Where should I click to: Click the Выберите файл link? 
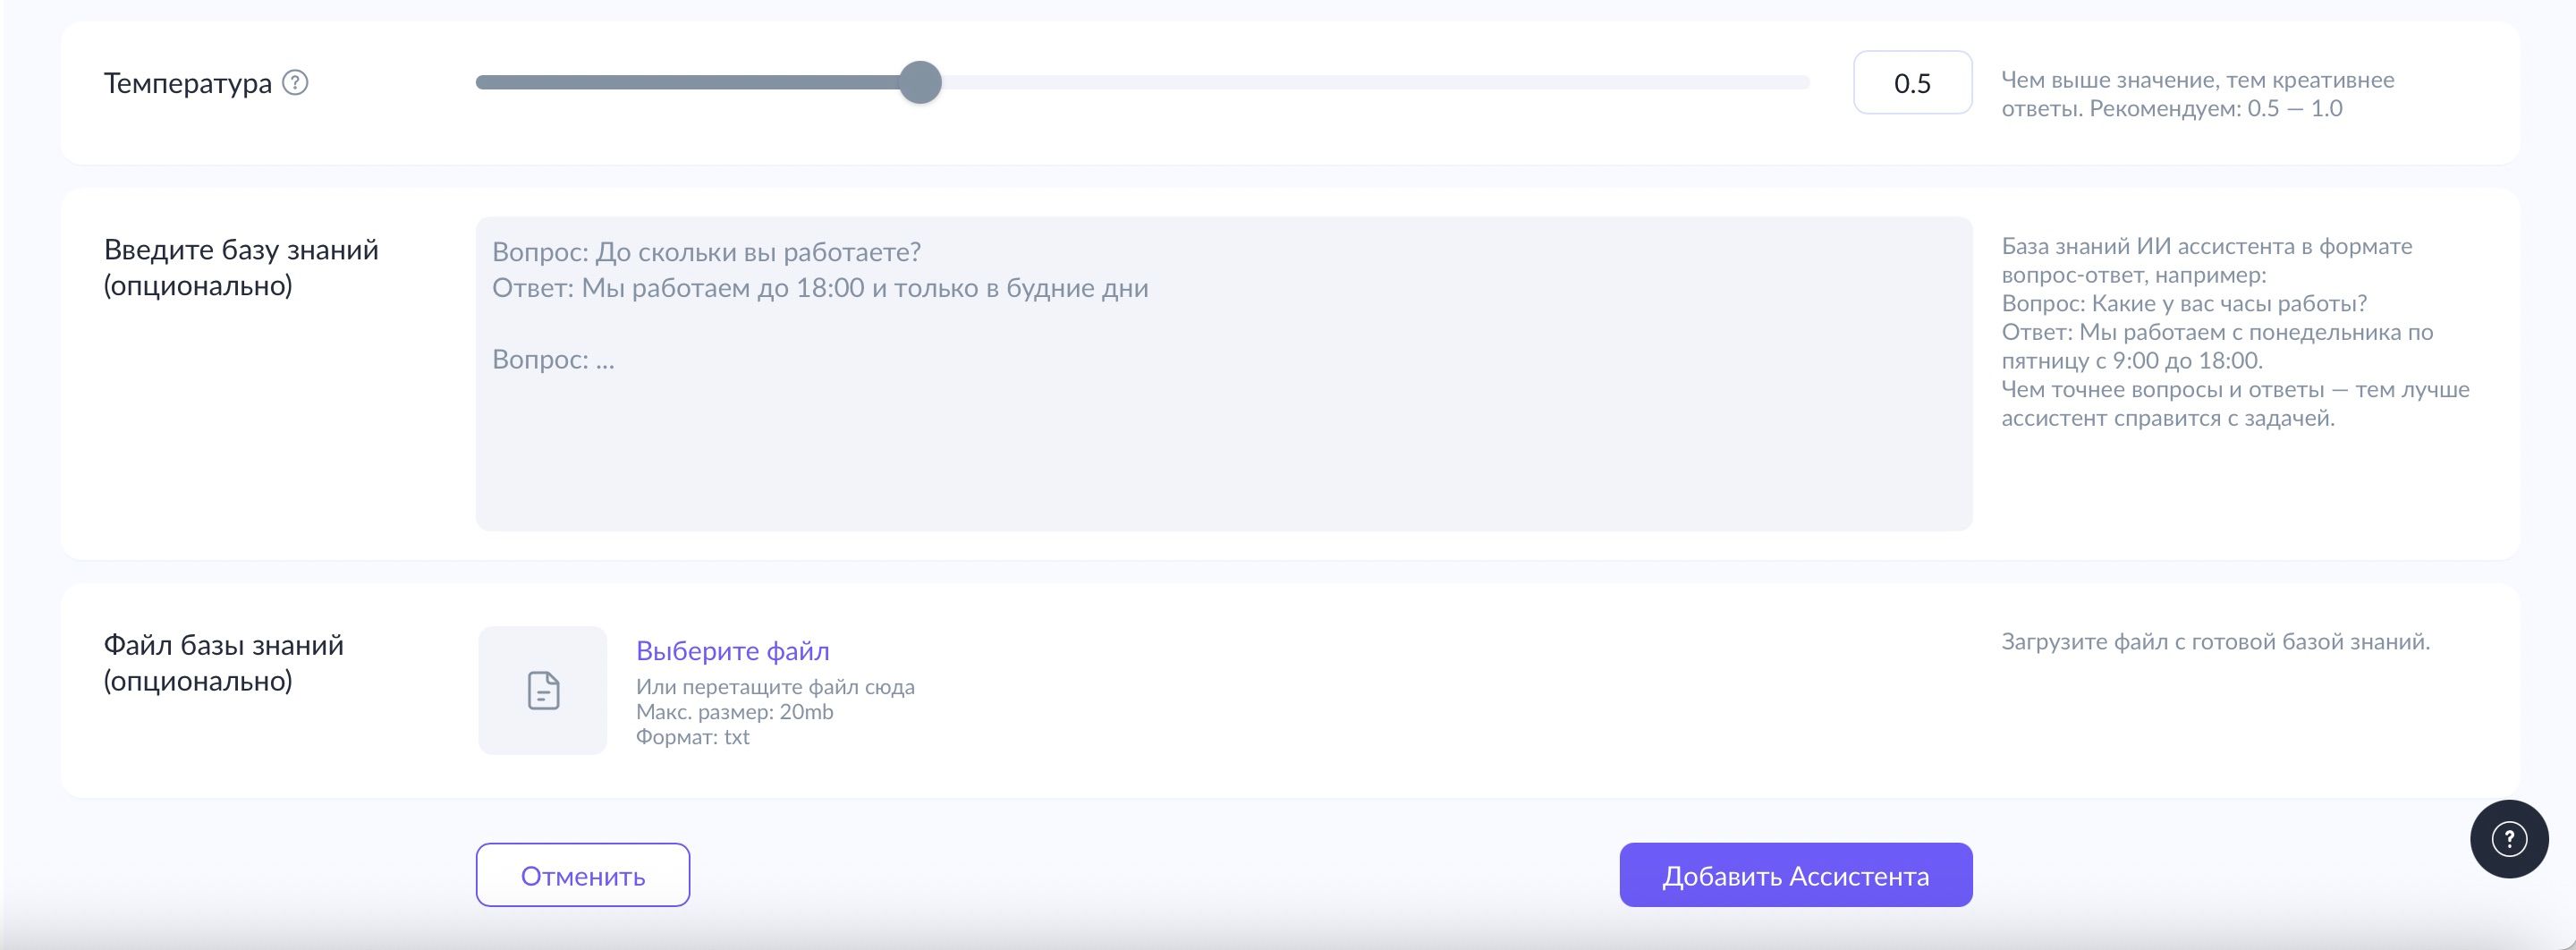tap(732, 651)
